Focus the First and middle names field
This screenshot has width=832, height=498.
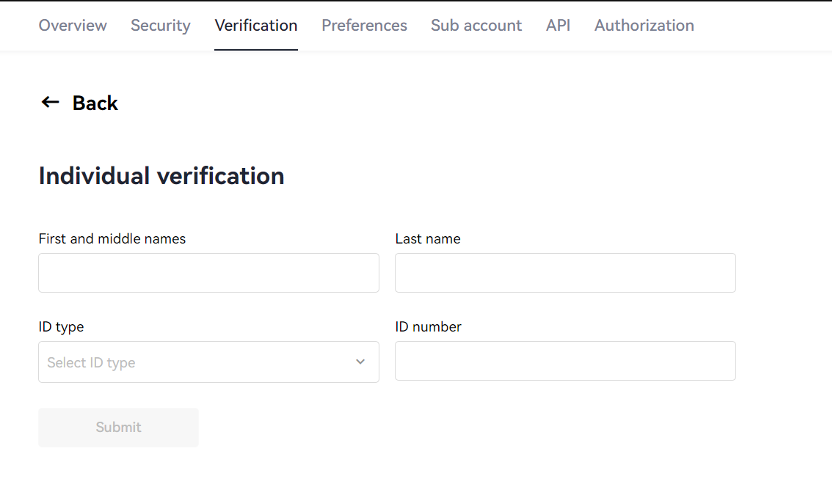pos(209,273)
